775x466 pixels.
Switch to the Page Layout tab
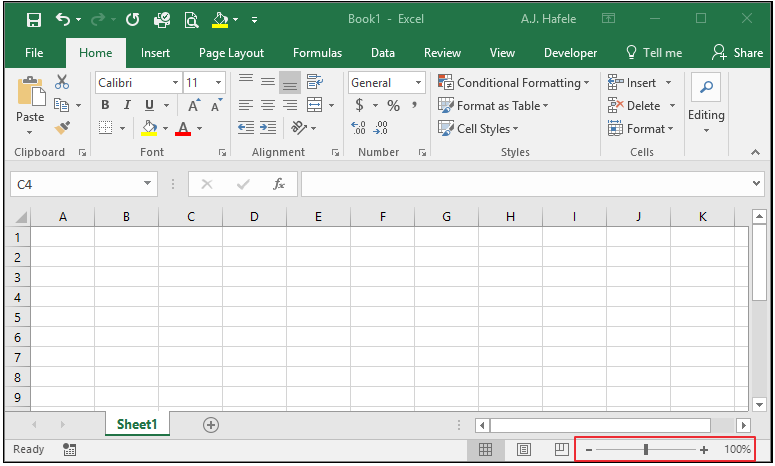(231, 53)
